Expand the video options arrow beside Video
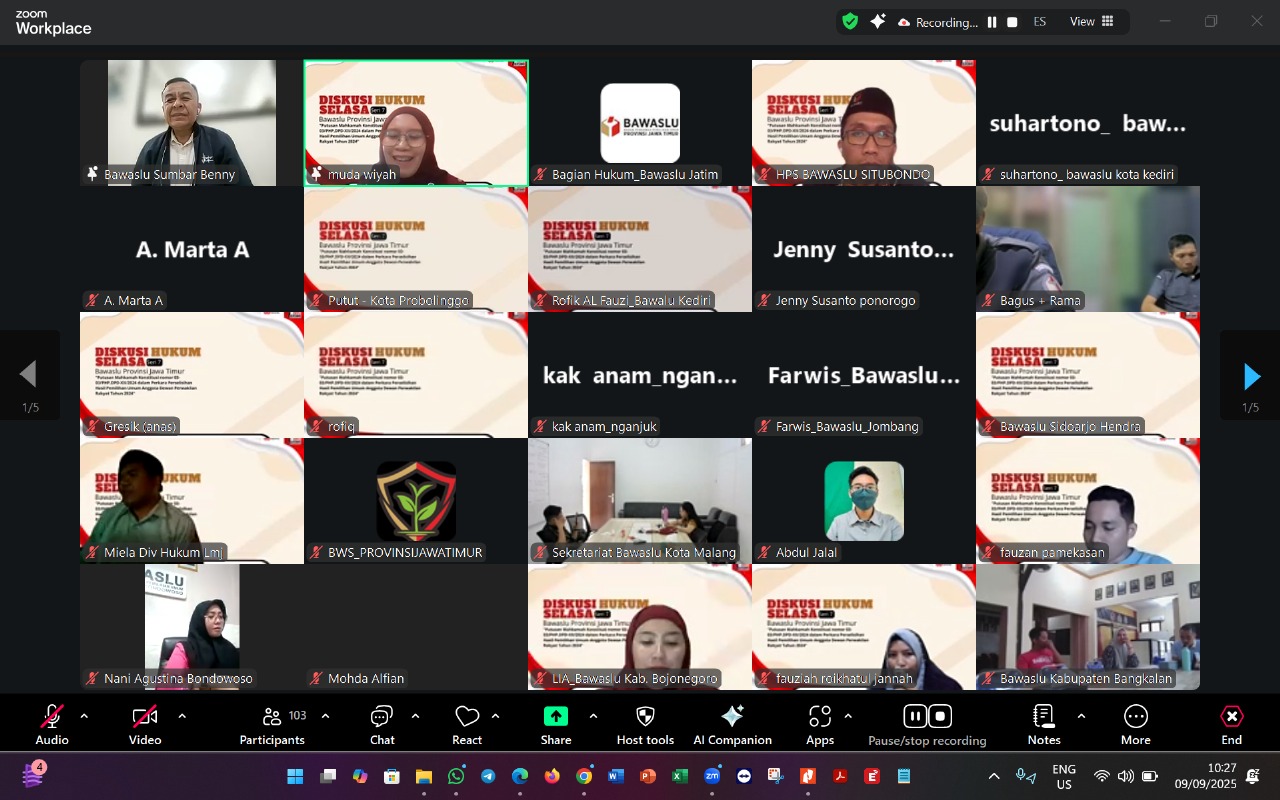Screen dimensions: 1280x800 182,716
